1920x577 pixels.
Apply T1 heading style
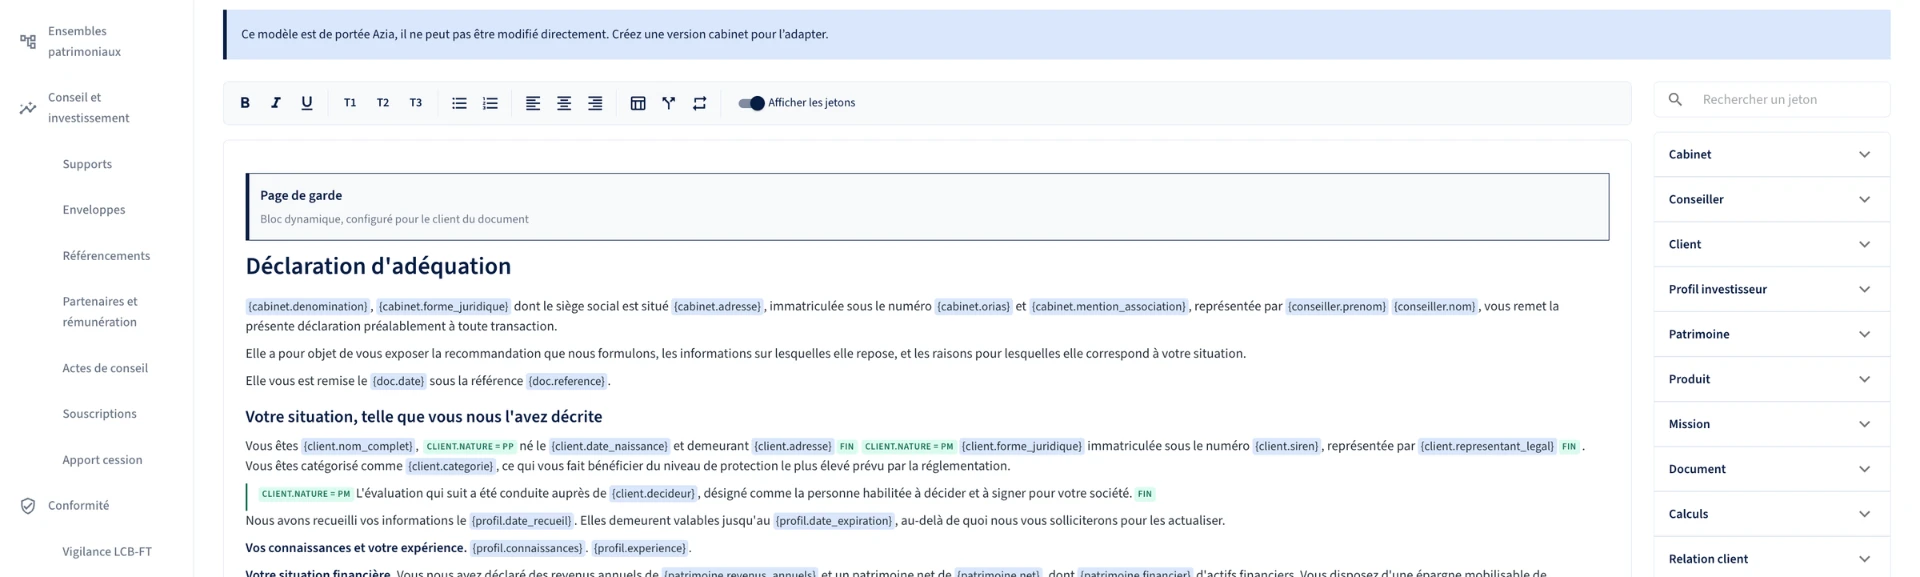point(350,103)
